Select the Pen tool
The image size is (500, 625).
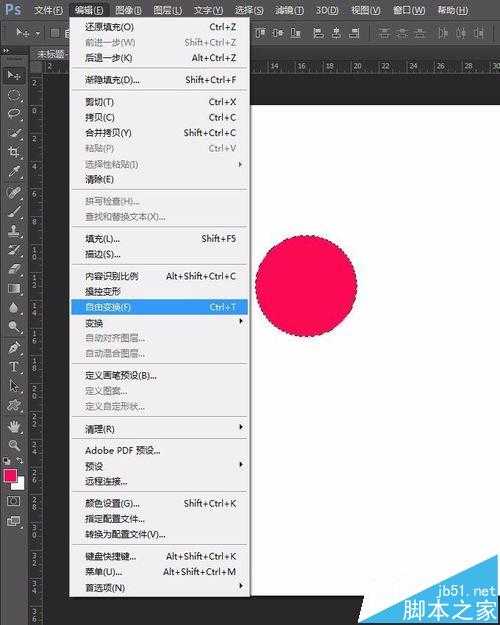(14, 348)
